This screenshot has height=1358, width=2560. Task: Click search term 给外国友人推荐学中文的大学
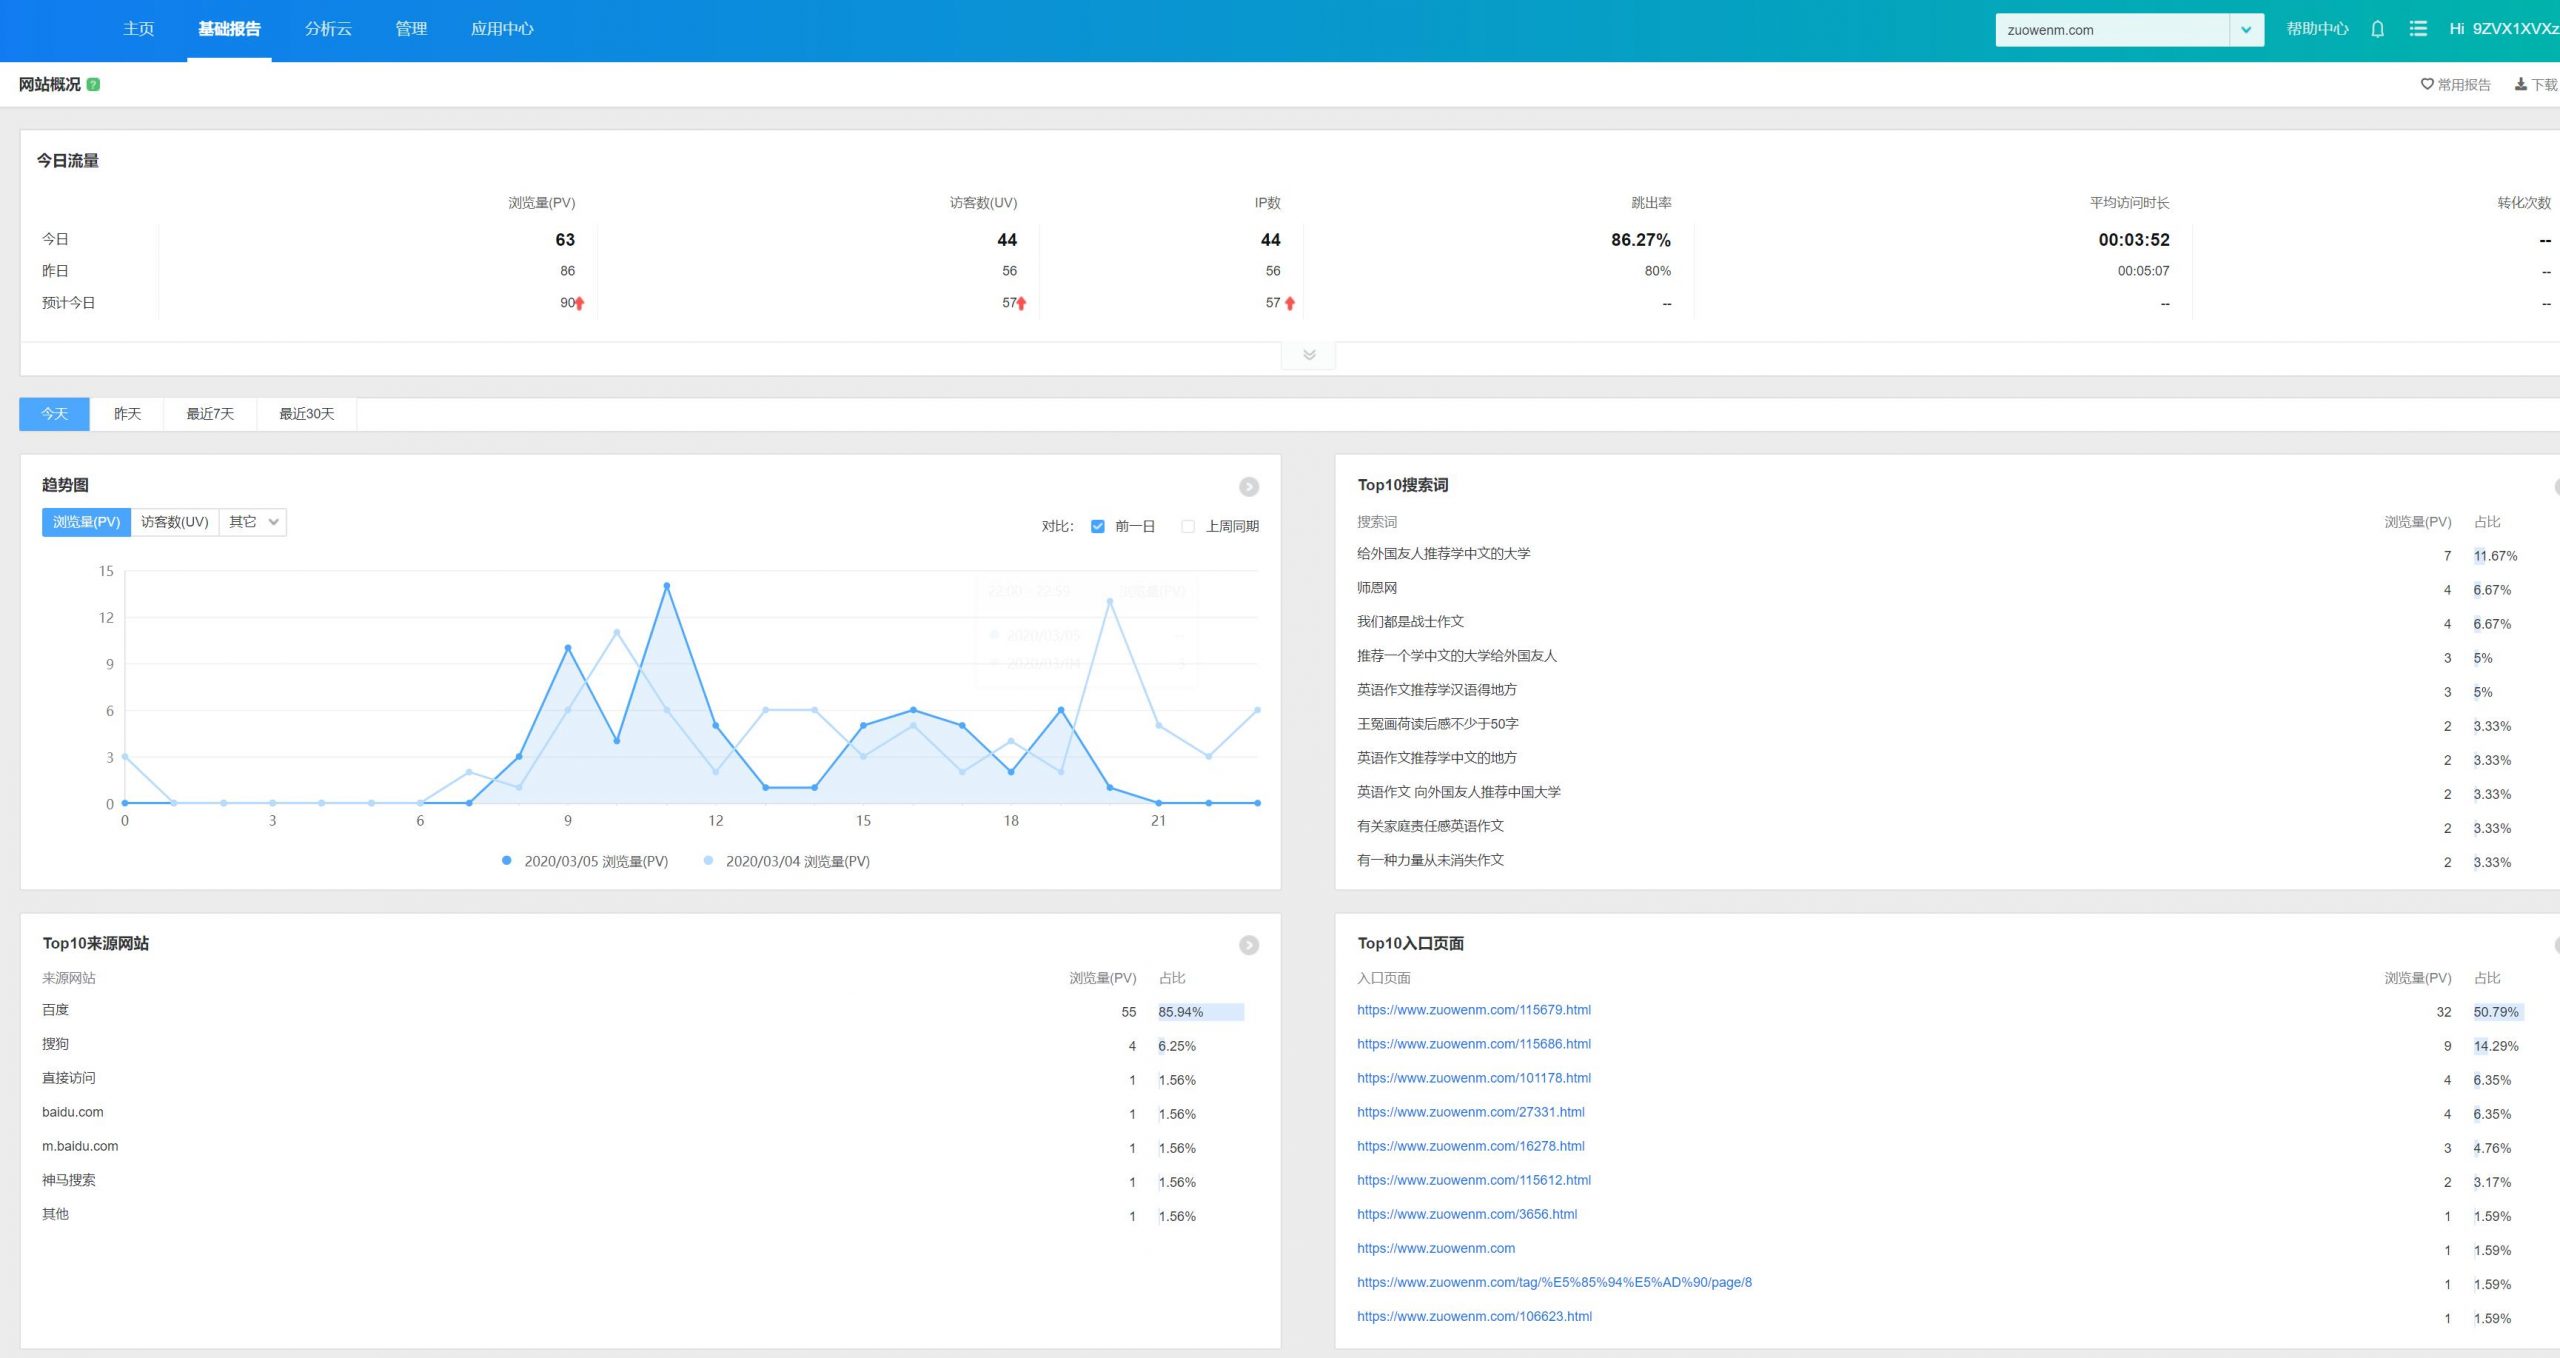(1443, 554)
